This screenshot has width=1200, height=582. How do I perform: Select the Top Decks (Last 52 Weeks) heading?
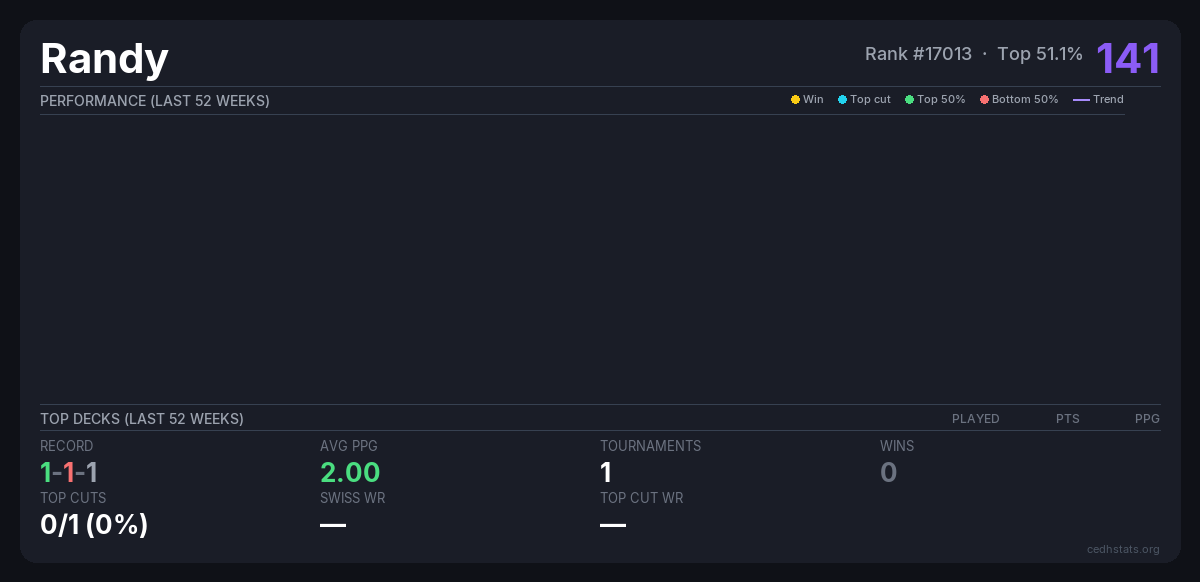[x=142, y=419]
